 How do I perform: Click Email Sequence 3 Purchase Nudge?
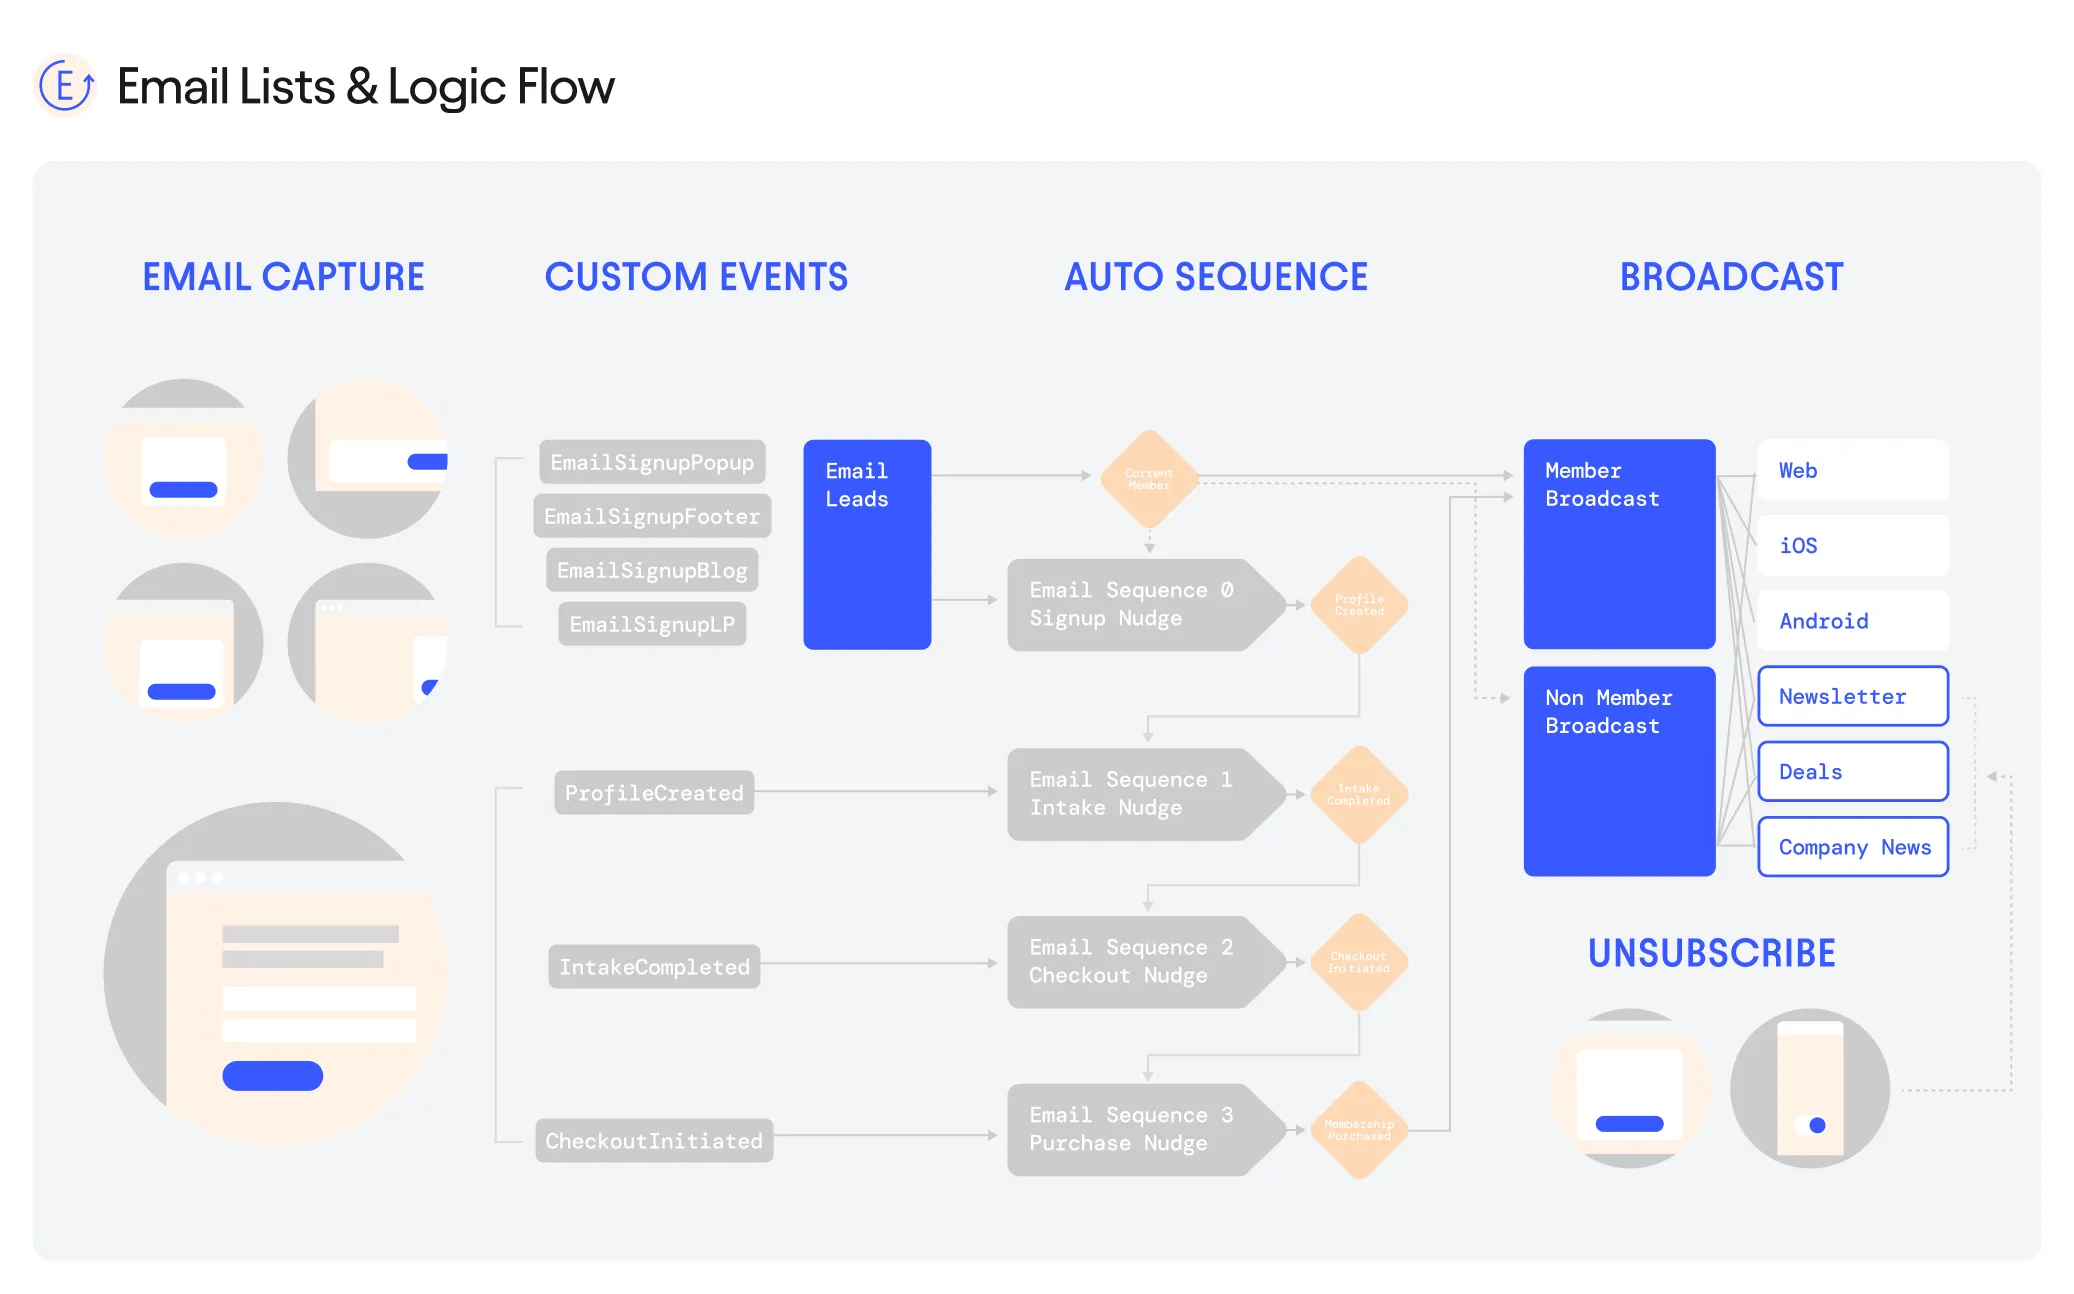[1147, 1130]
